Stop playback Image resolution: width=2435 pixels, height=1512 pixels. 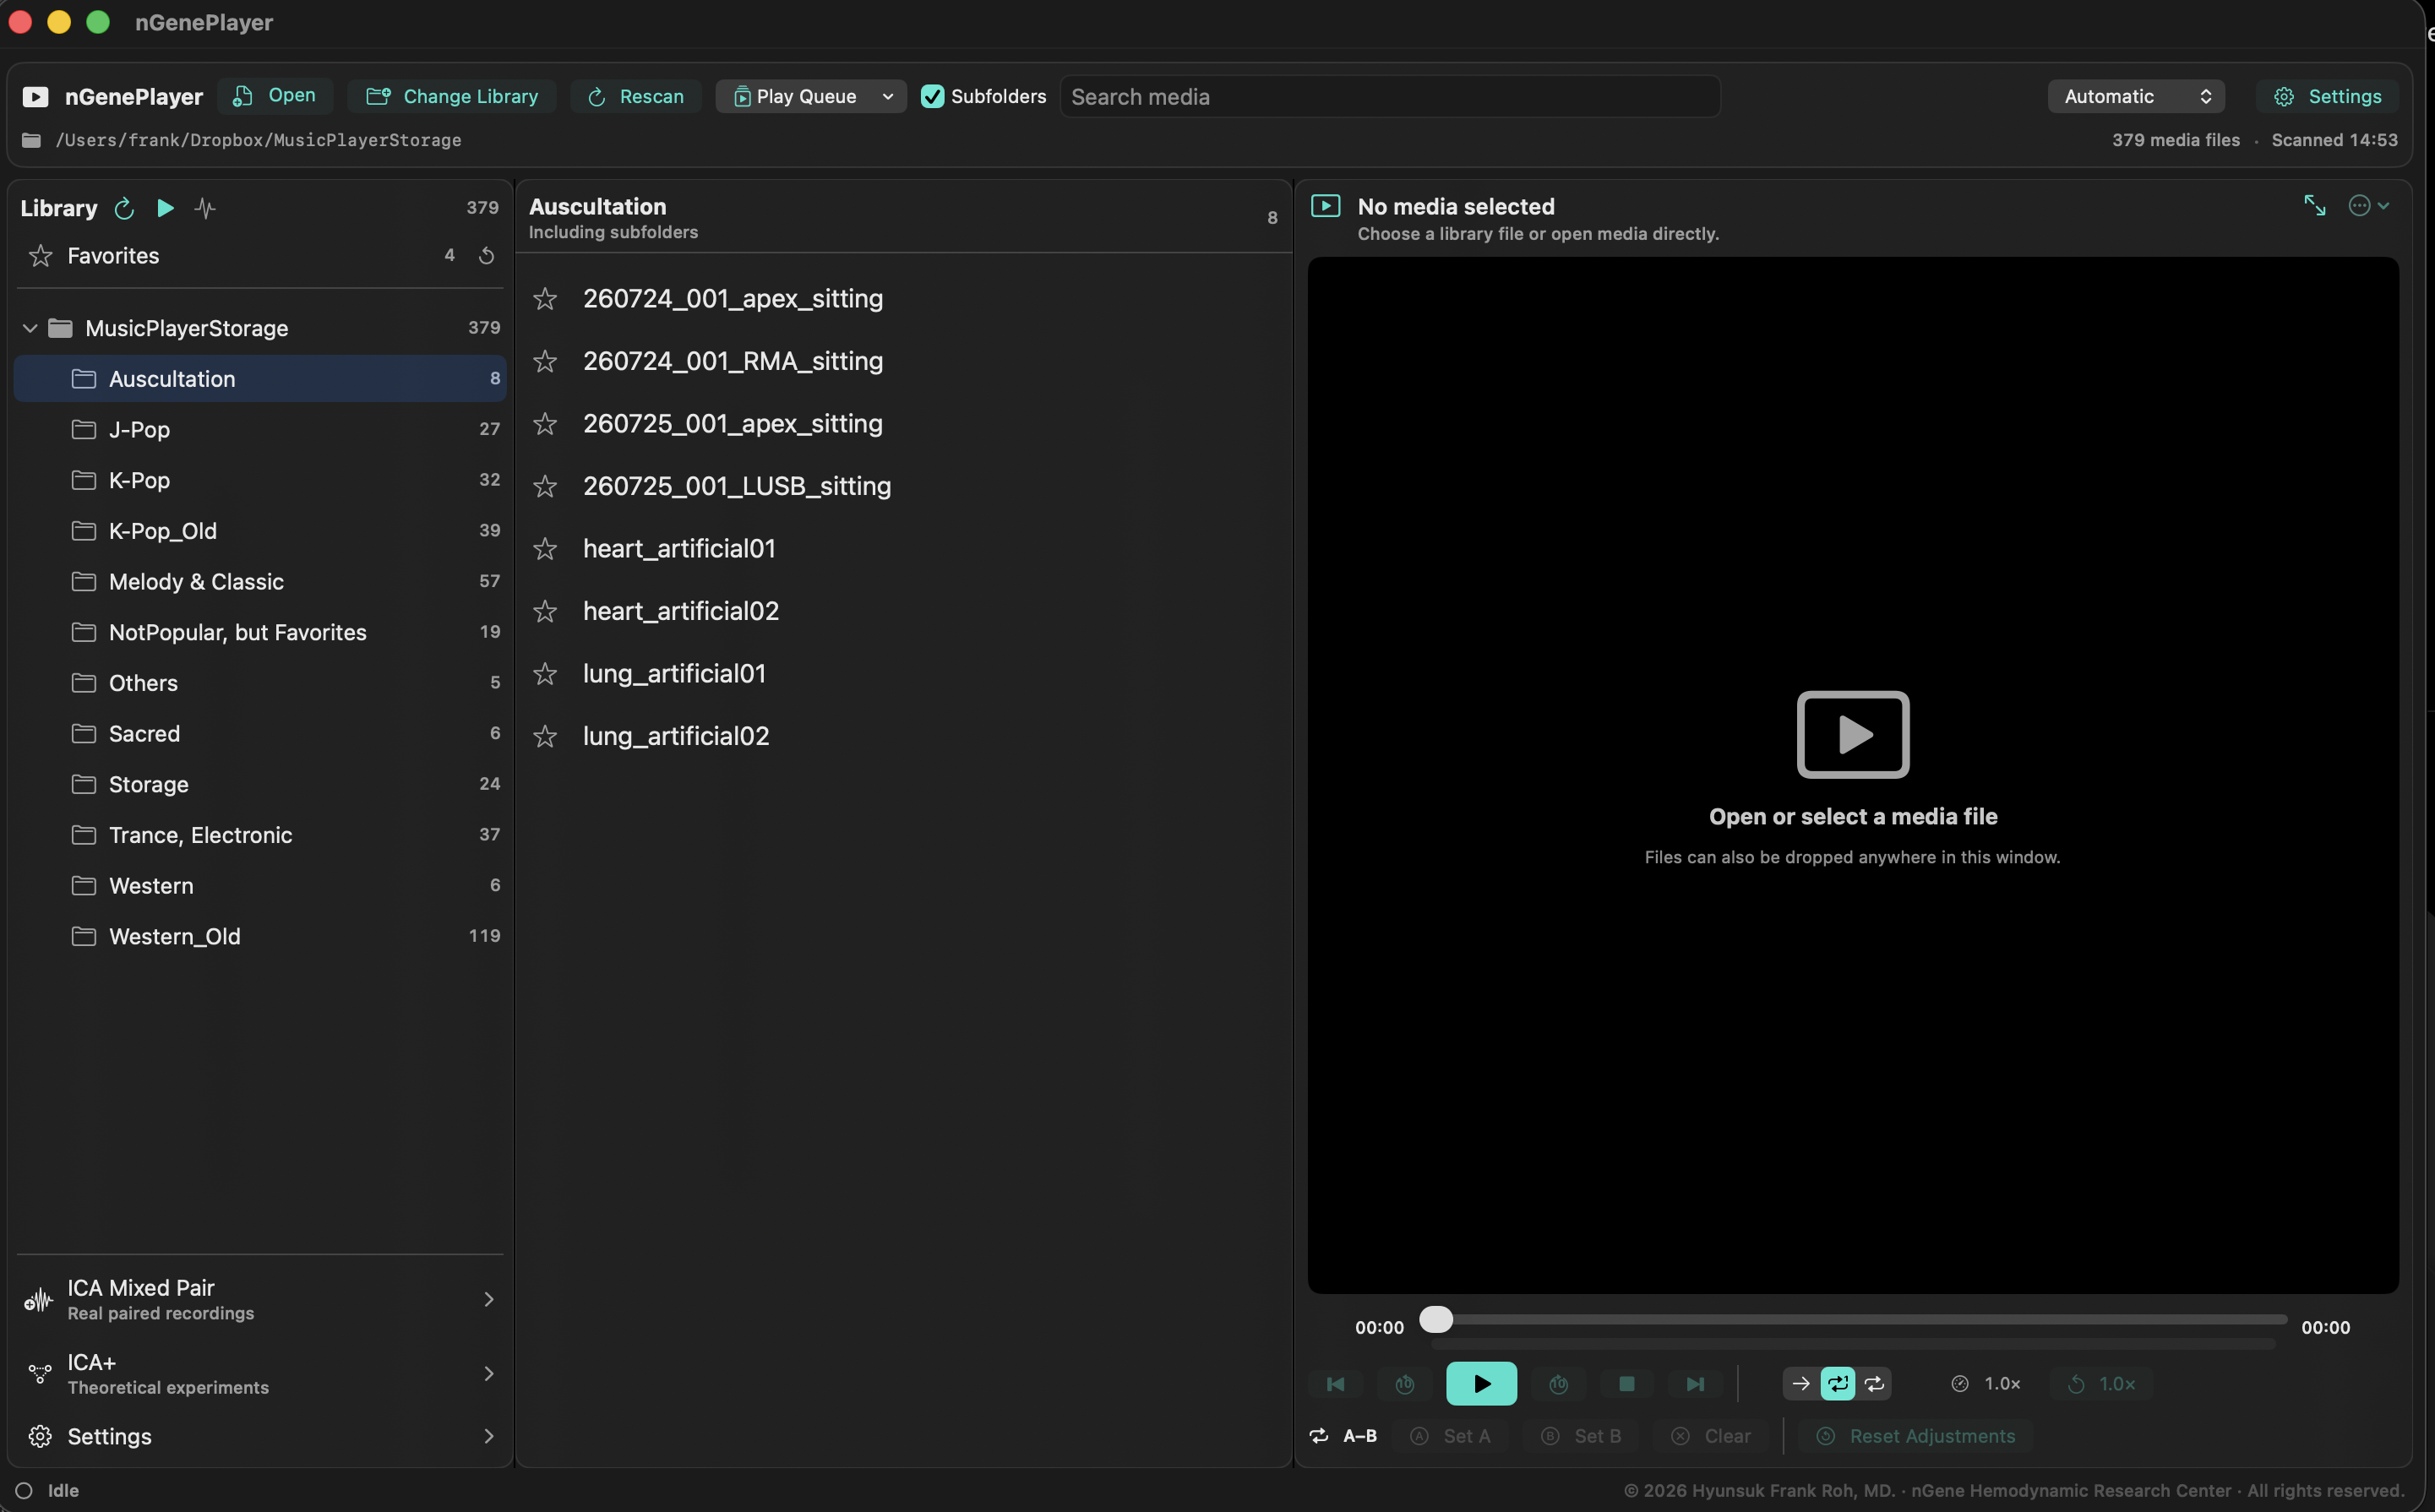[x=1627, y=1384]
